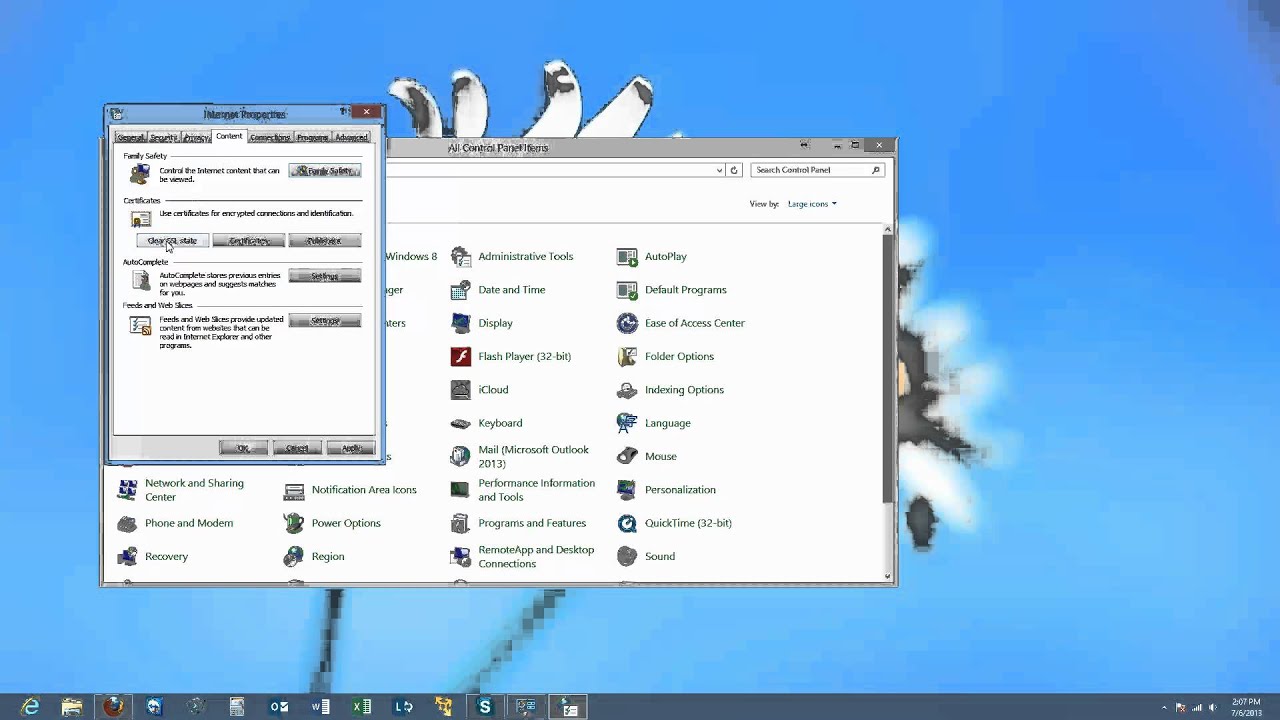This screenshot has height=720, width=1280.
Task: Switch to the Connections tab
Action: (x=270, y=137)
